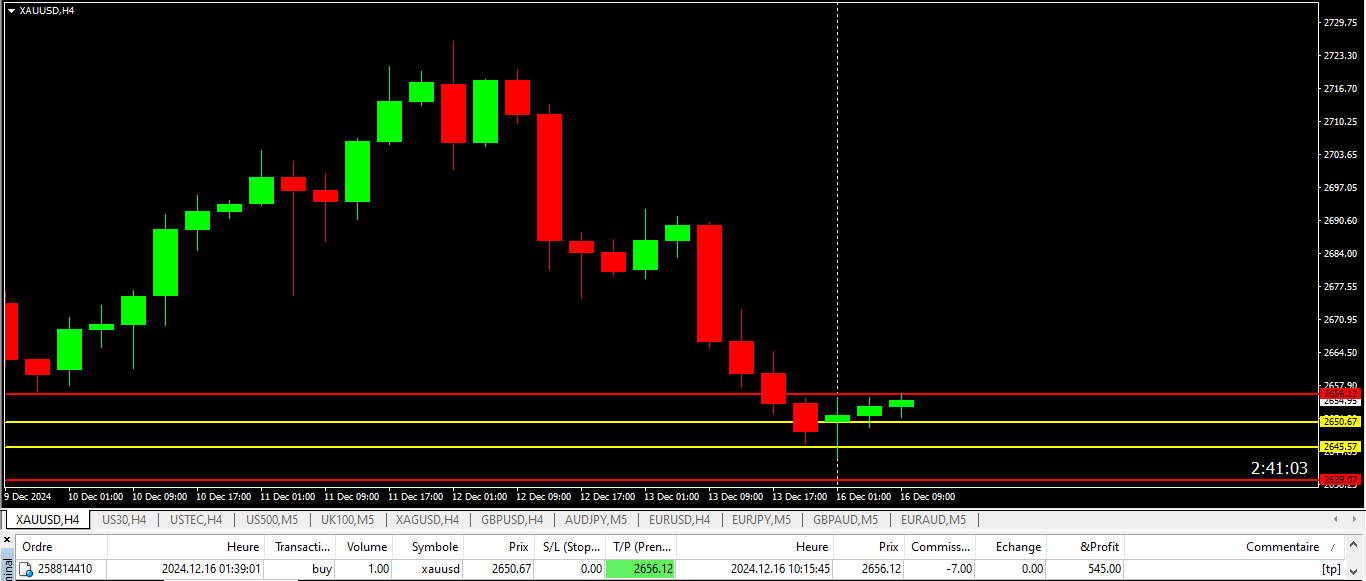Open the AUDJPY,M5 chart tab
This screenshot has height=581, width=1366.
pyautogui.click(x=596, y=520)
